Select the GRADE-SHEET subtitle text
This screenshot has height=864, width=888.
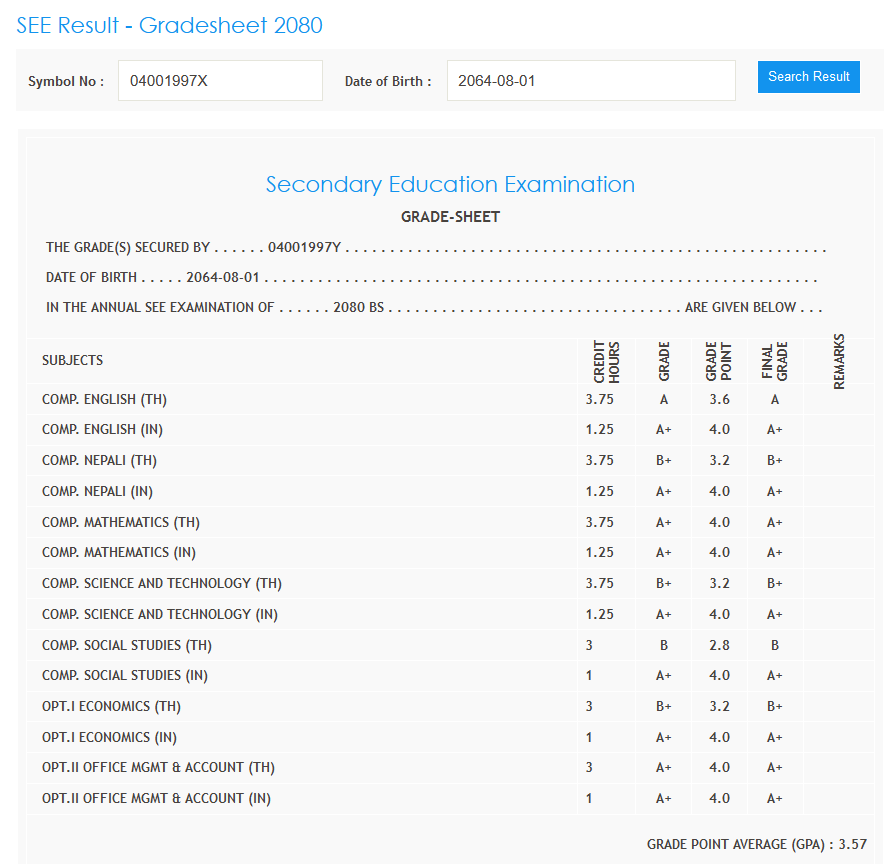pyautogui.click(x=450, y=217)
